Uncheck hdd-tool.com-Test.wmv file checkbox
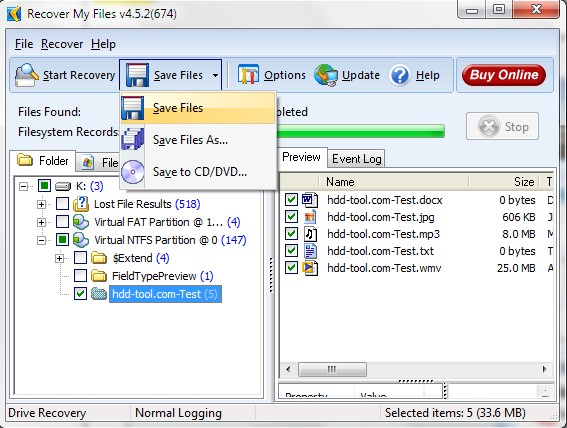Image resolution: width=567 pixels, height=428 pixels. [291, 268]
